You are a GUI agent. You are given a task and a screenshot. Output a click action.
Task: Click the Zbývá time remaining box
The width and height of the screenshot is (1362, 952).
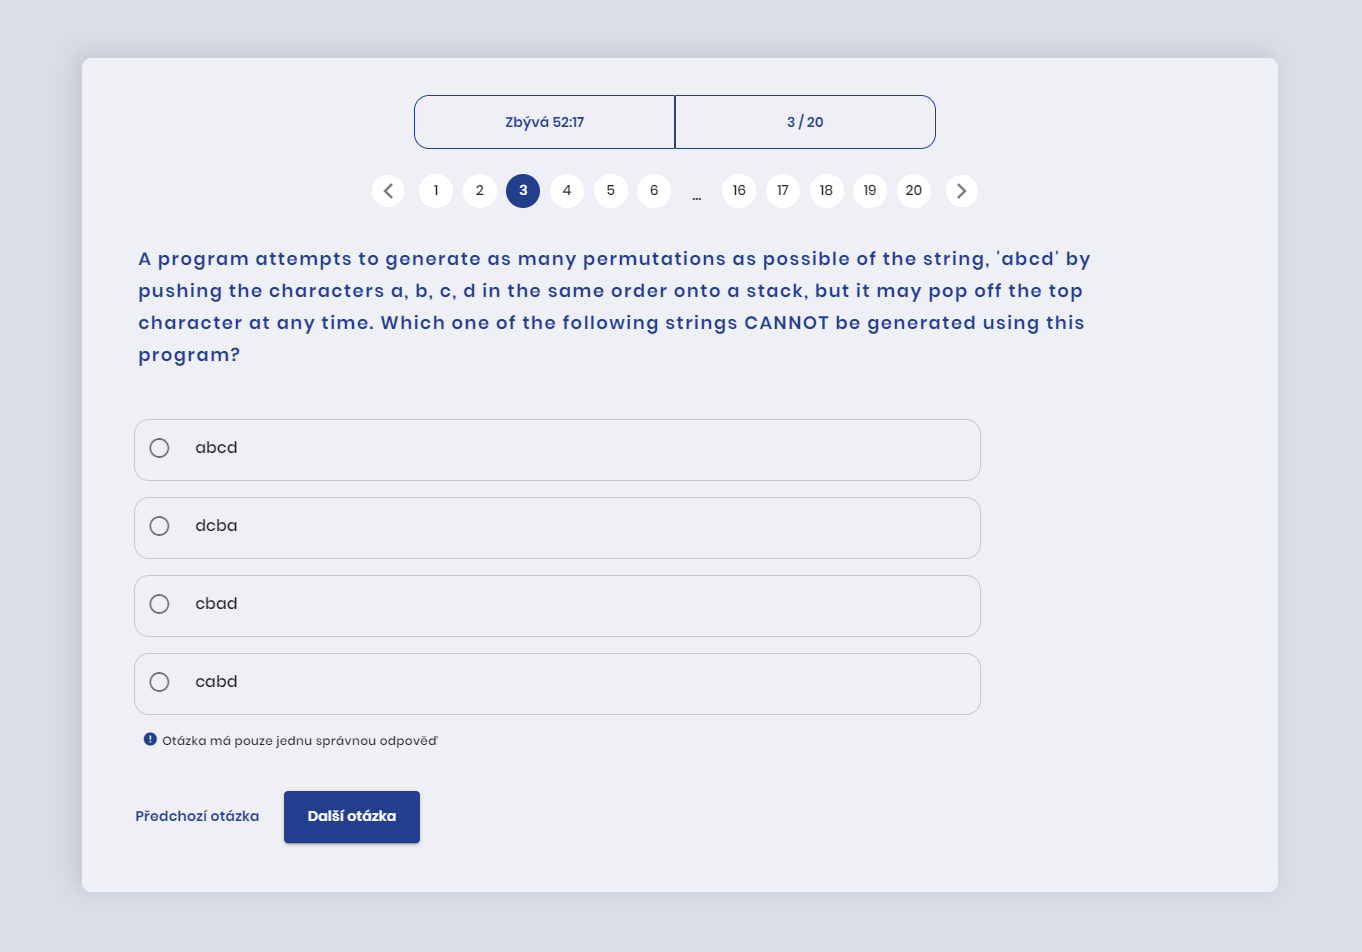[545, 122]
